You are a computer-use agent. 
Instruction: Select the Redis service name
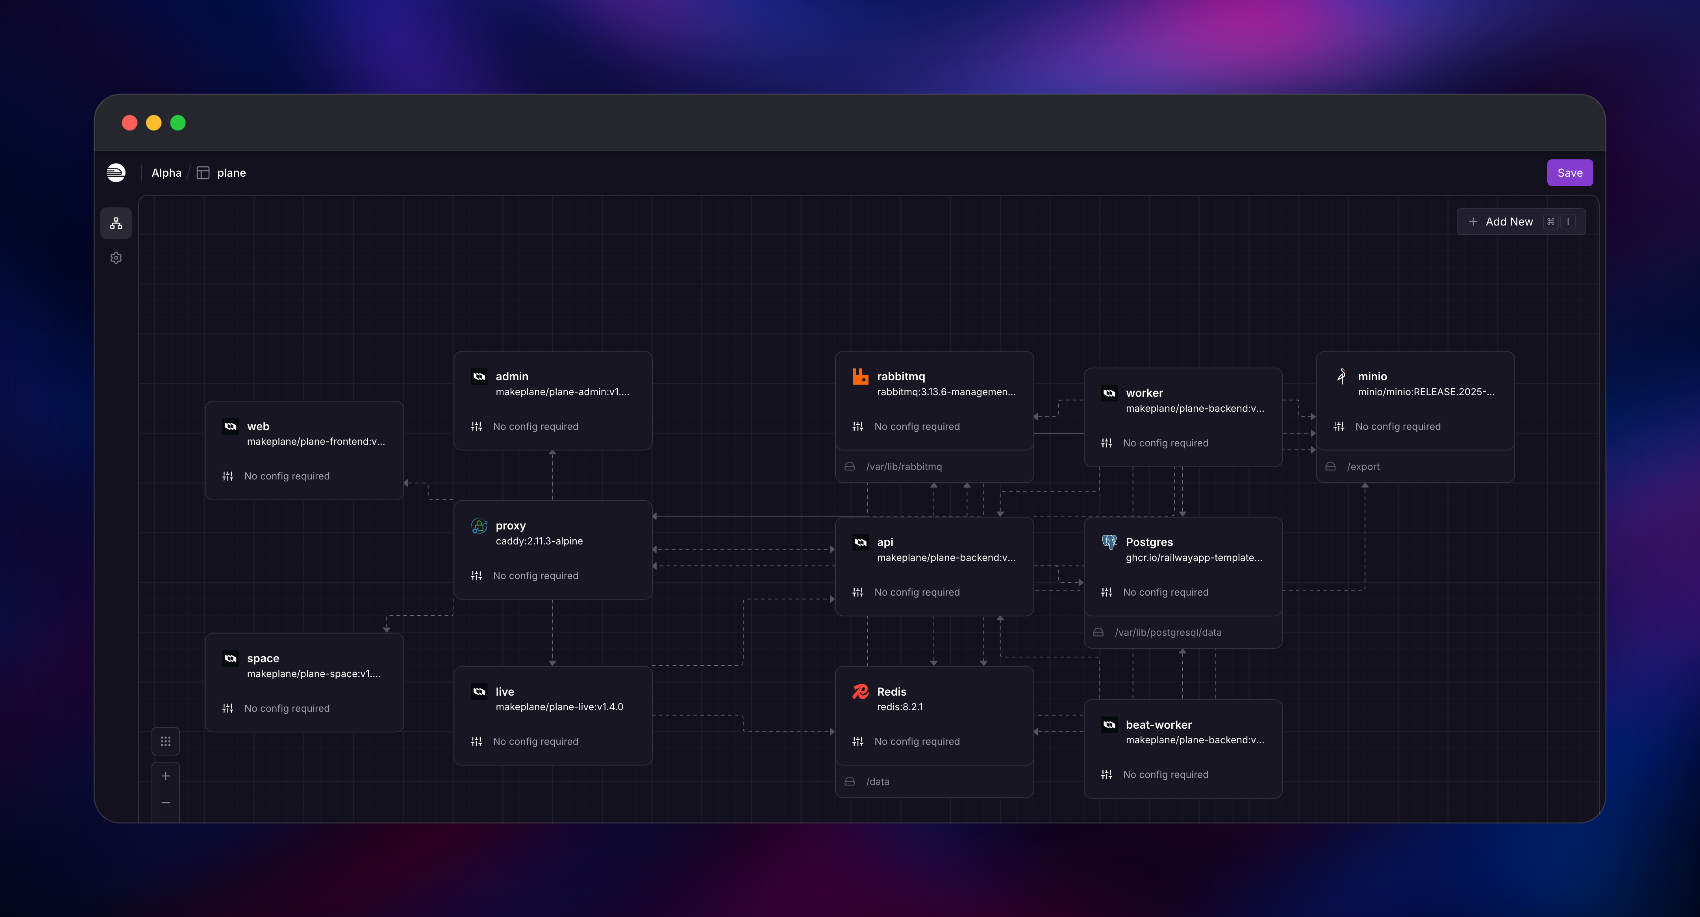pyautogui.click(x=892, y=692)
